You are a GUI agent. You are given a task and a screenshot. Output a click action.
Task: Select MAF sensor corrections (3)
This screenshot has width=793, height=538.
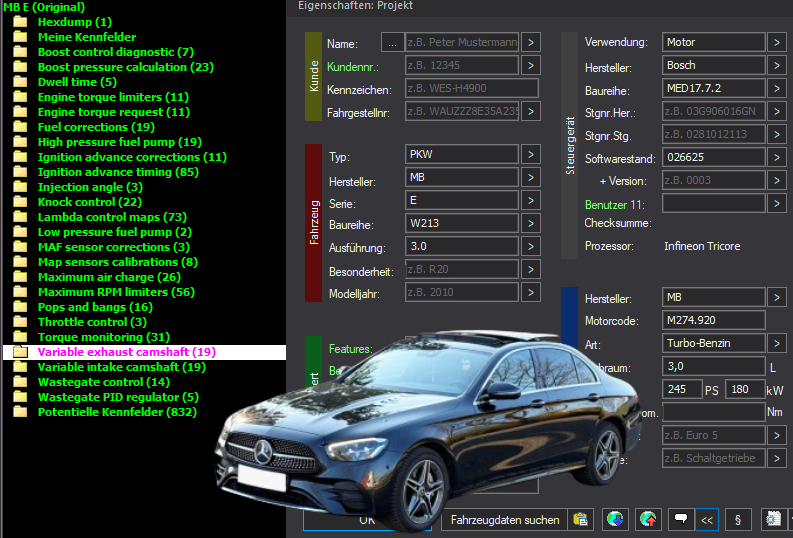coord(114,247)
